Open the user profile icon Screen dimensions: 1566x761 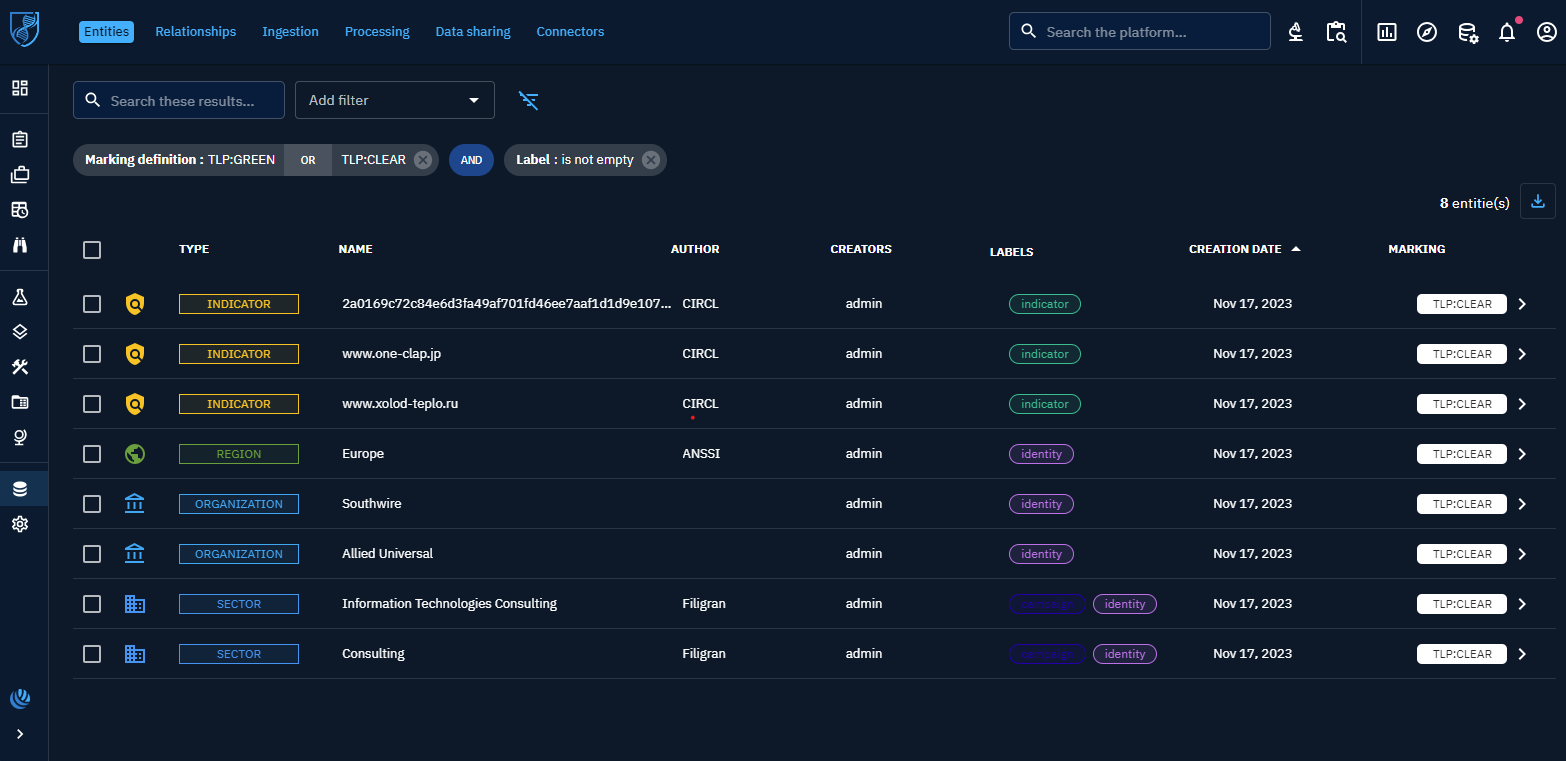[1546, 32]
